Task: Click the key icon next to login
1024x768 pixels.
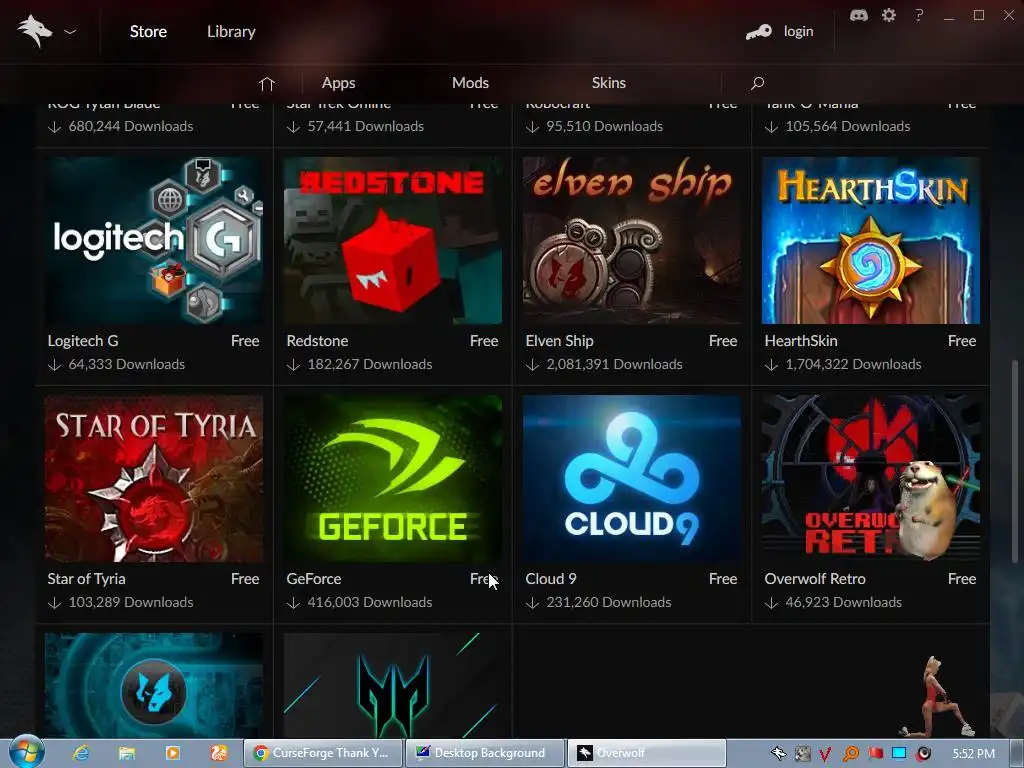Action: click(758, 31)
